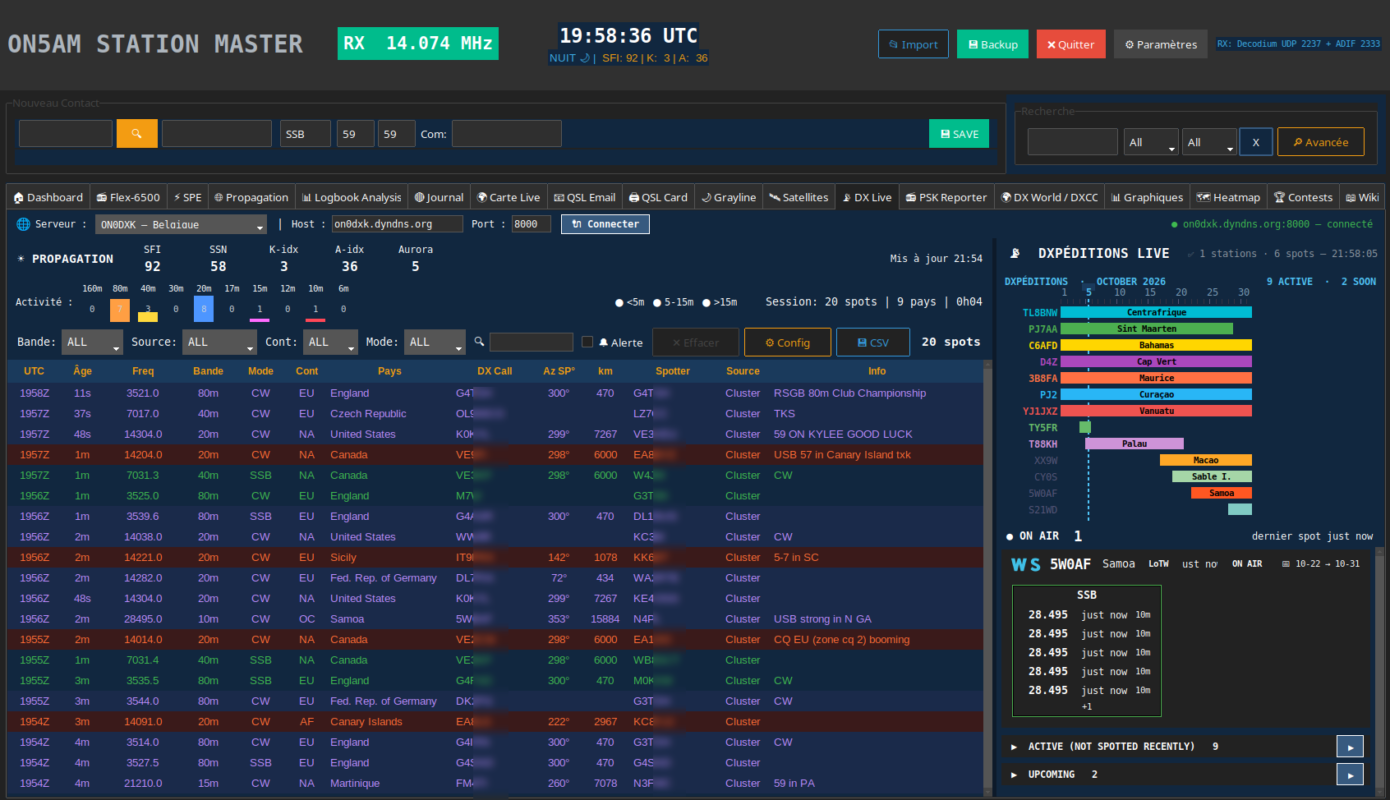The image size is (1390, 800).
Task: Enable the Alerte checkbox
Action: pyautogui.click(x=588, y=342)
